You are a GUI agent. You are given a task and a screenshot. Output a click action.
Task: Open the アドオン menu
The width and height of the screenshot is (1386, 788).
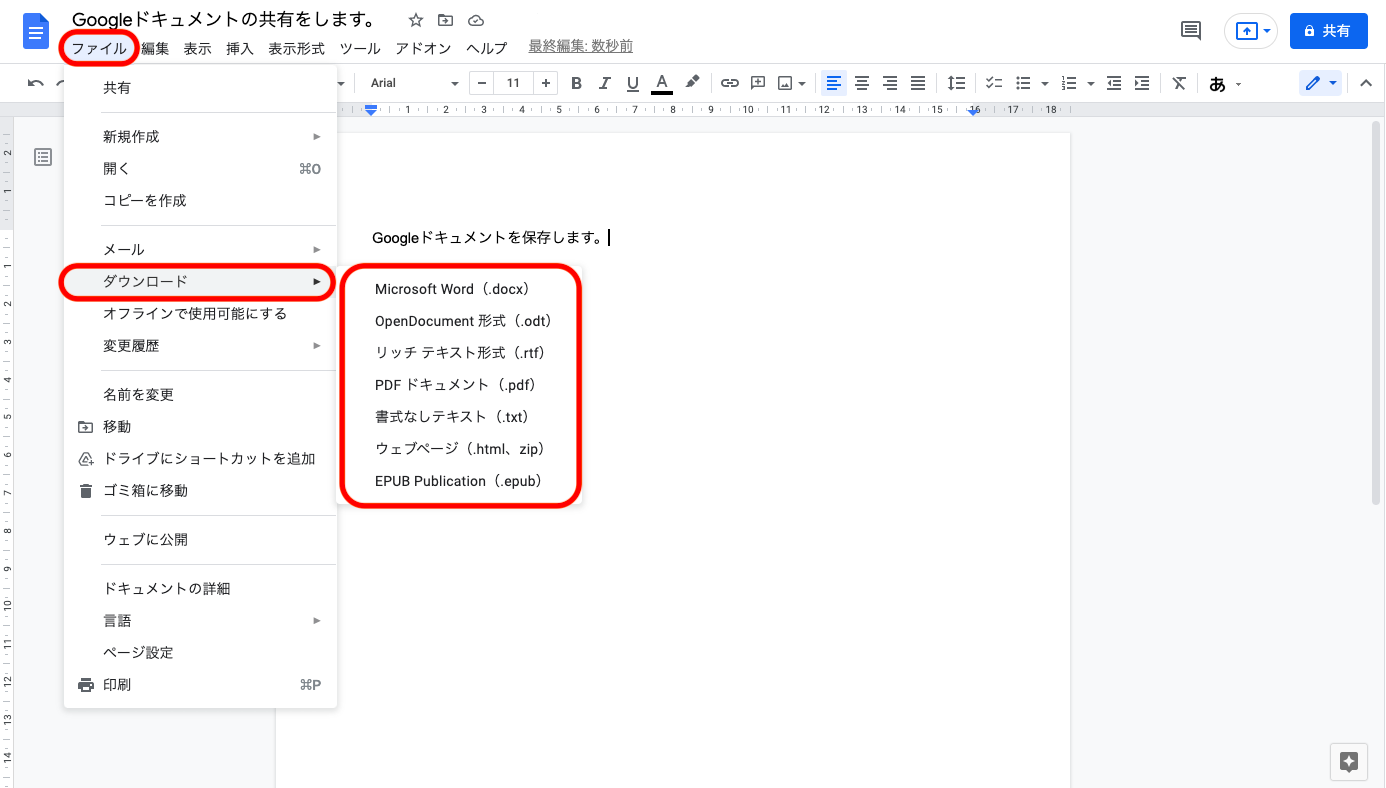(423, 48)
